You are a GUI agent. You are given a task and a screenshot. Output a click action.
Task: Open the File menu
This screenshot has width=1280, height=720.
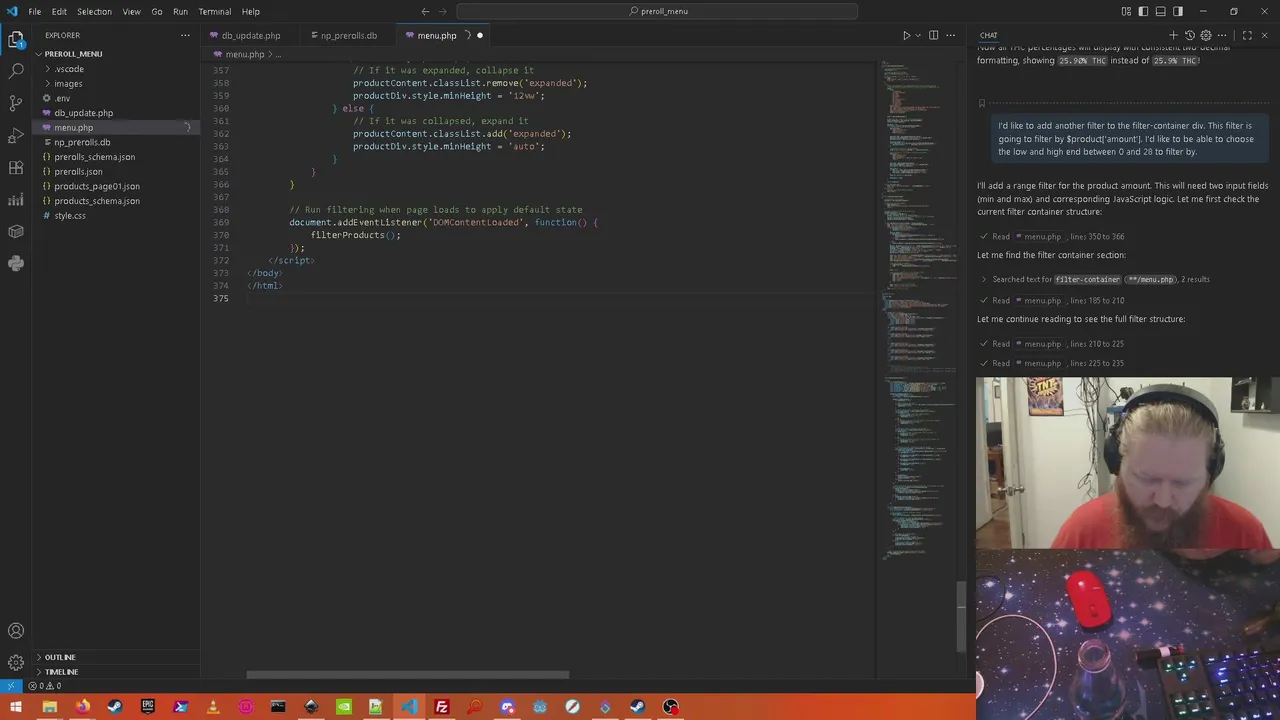point(34,11)
